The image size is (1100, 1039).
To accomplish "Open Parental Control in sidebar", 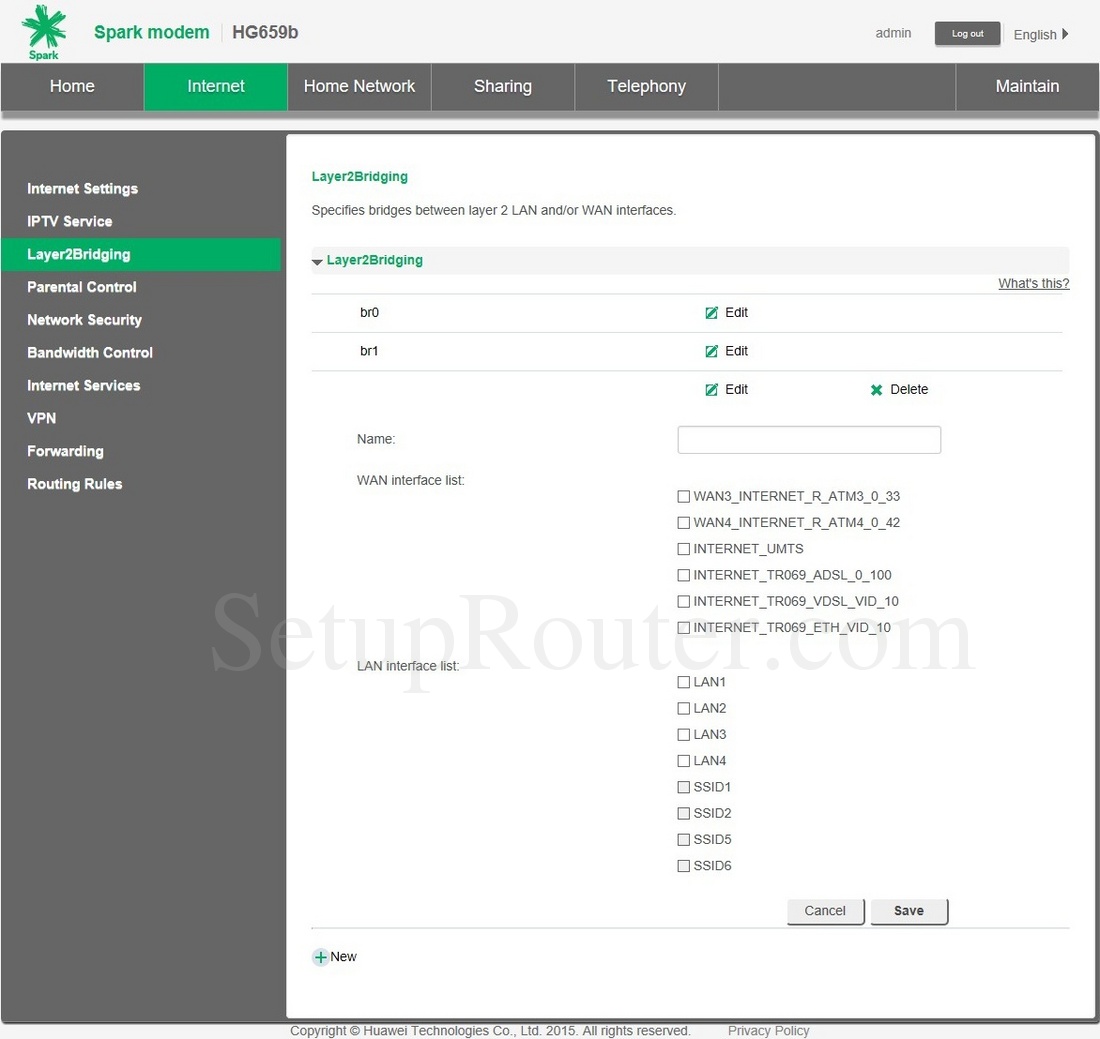I will point(82,287).
